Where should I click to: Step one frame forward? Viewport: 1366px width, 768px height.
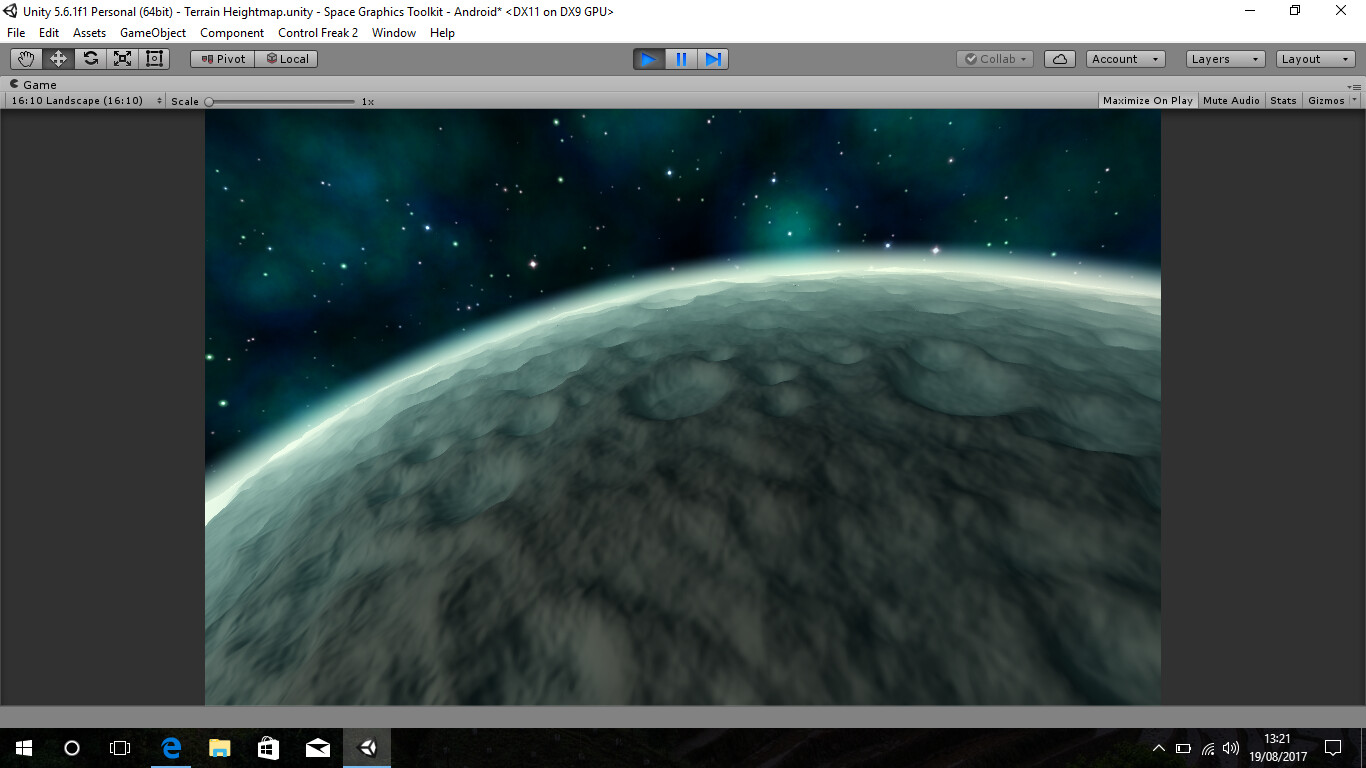[x=712, y=59]
